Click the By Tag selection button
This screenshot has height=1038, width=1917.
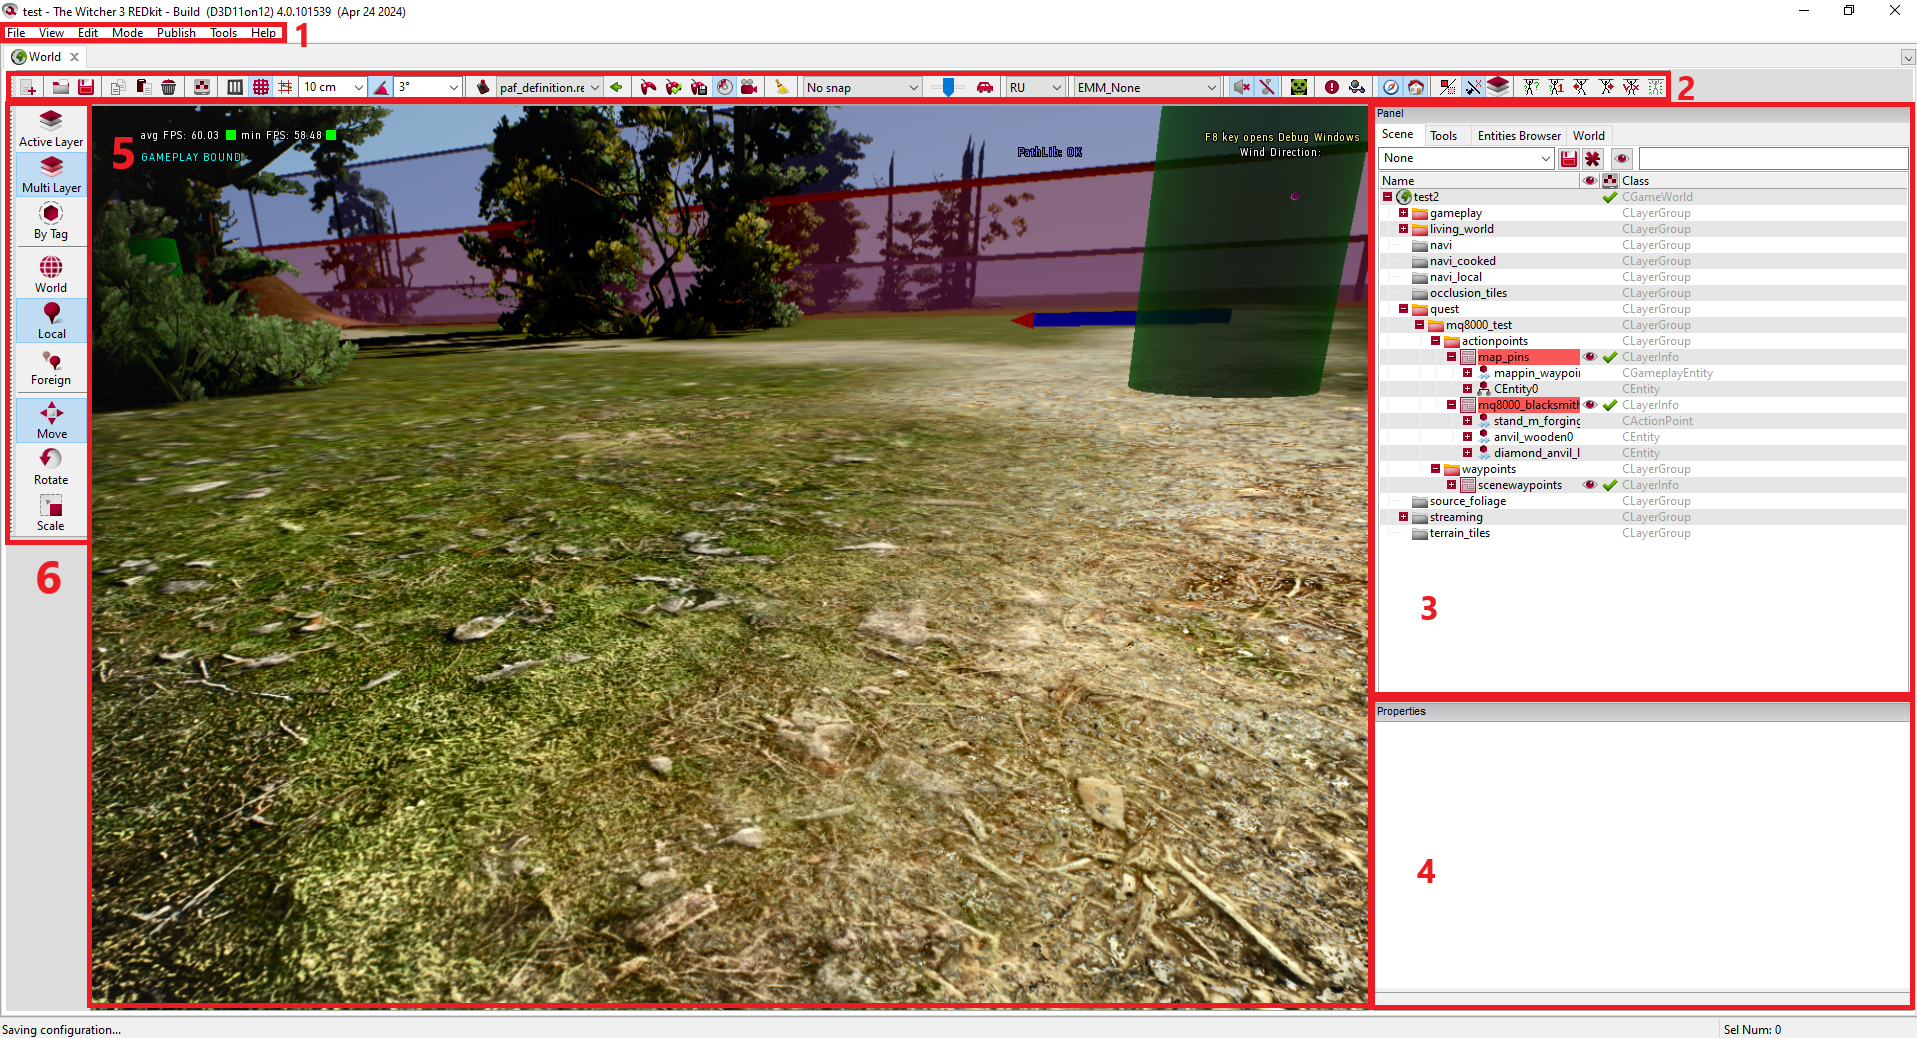click(51, 221)
